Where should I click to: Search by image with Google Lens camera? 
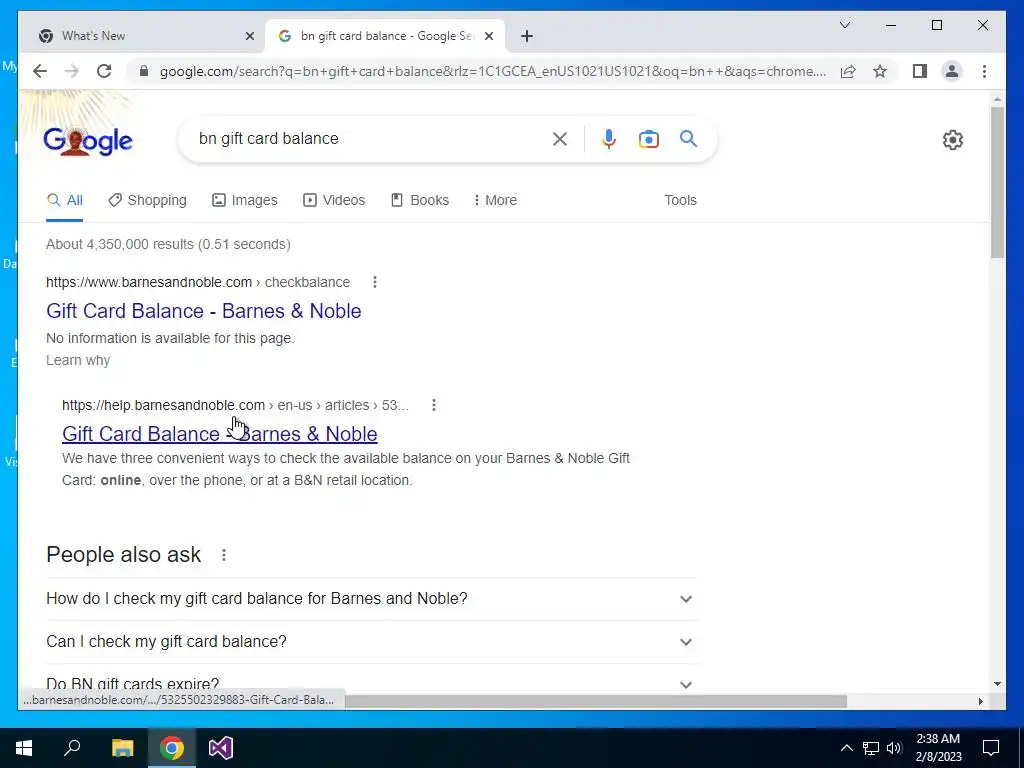(x=648, y=139)
